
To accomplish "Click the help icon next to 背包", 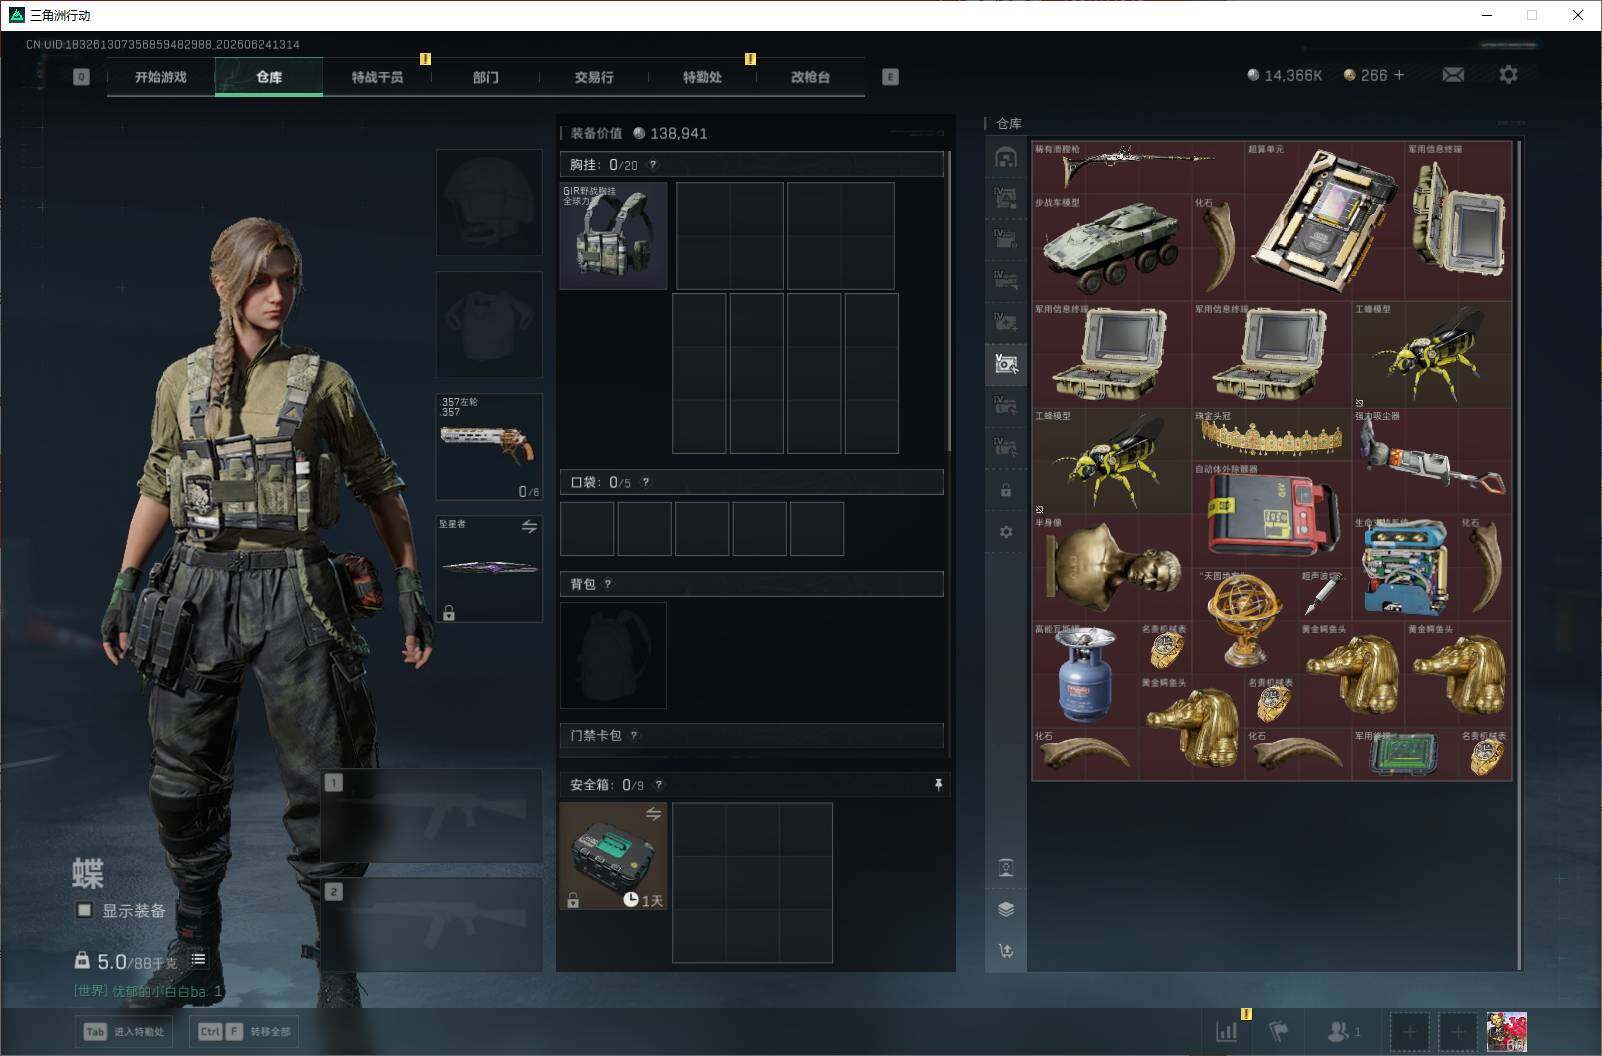I will (x=607, y=584).
